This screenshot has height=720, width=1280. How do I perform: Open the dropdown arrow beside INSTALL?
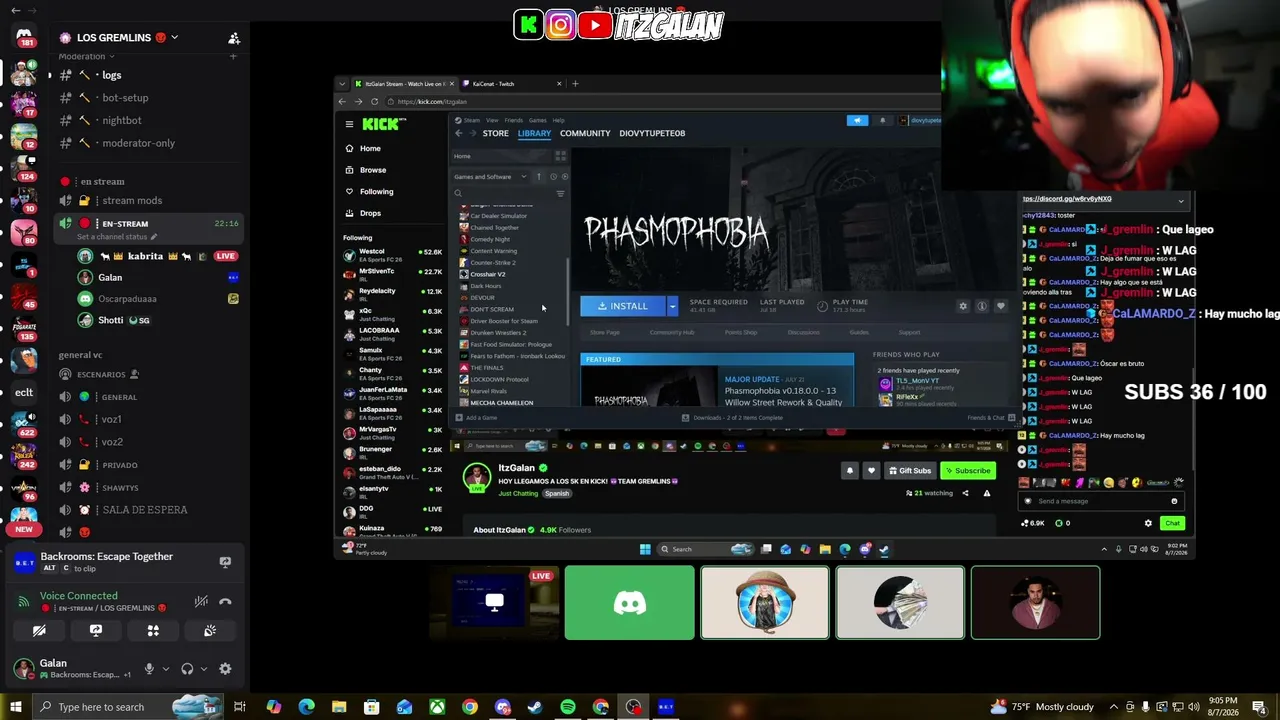tap(673, 306)
